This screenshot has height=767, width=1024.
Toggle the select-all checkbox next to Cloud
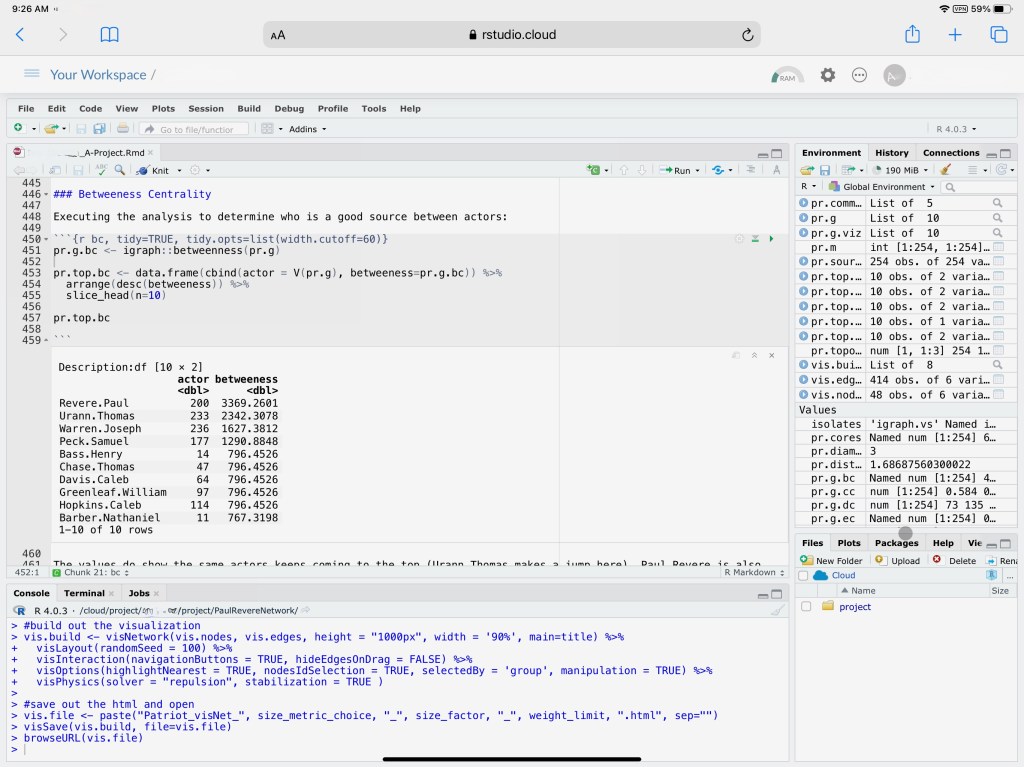pos(803,576)
